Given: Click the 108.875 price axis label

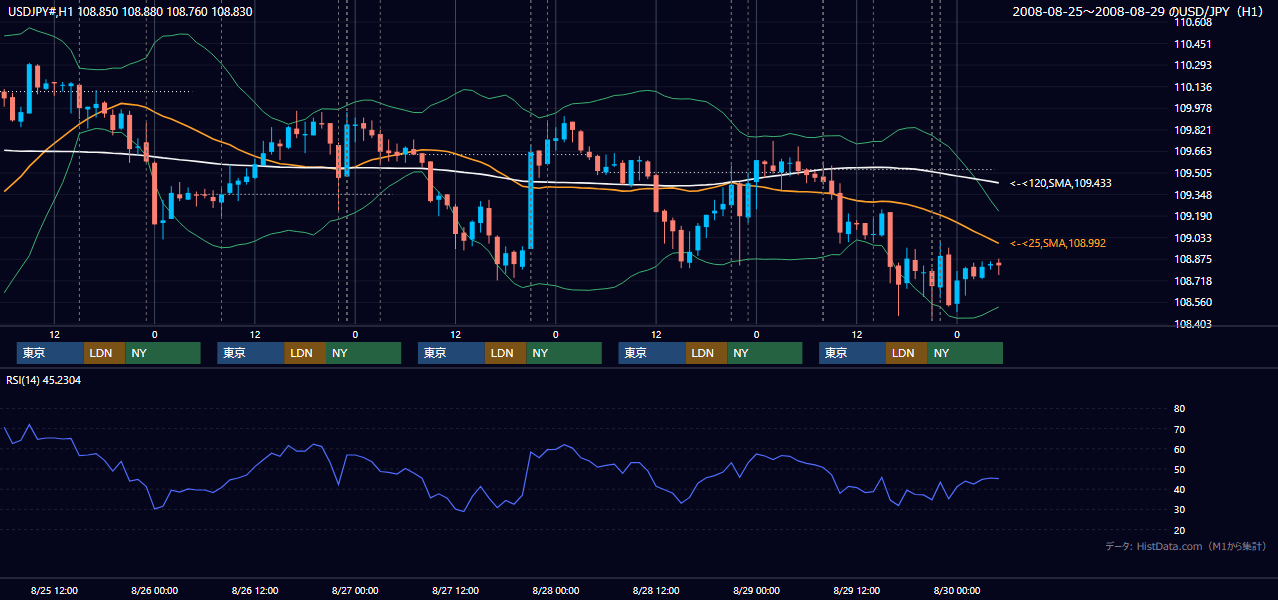Looking at the screenshot, I should 1193,259.
